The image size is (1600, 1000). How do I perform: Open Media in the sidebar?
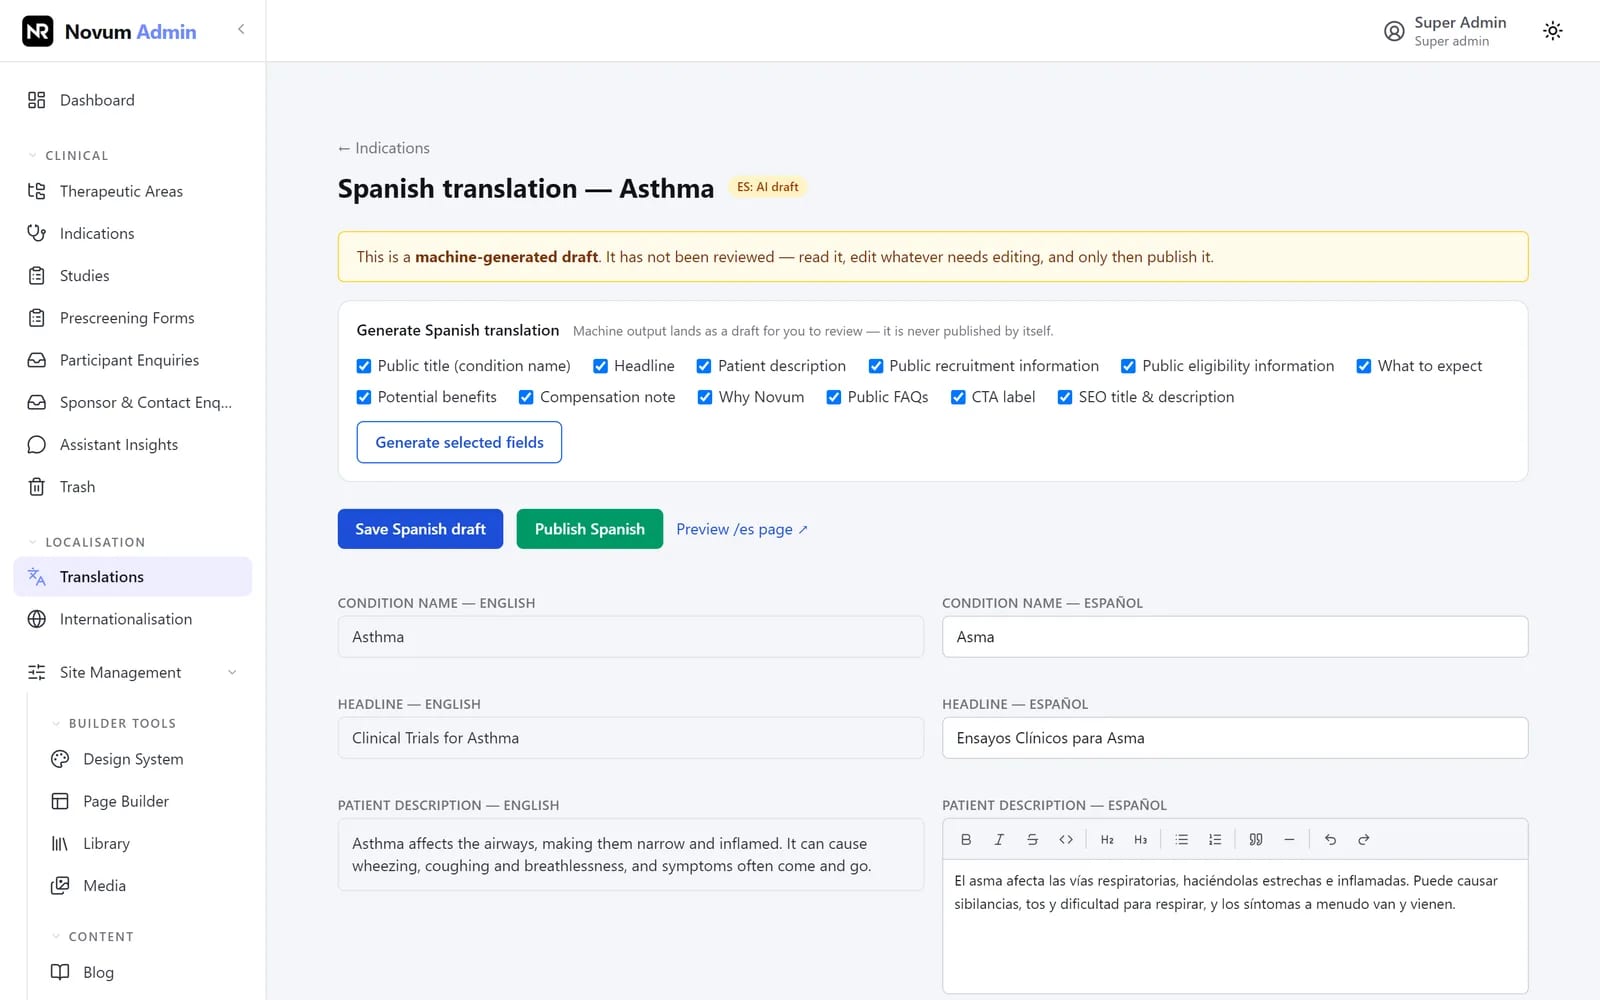pyautogui.click(x=145, y=886)
